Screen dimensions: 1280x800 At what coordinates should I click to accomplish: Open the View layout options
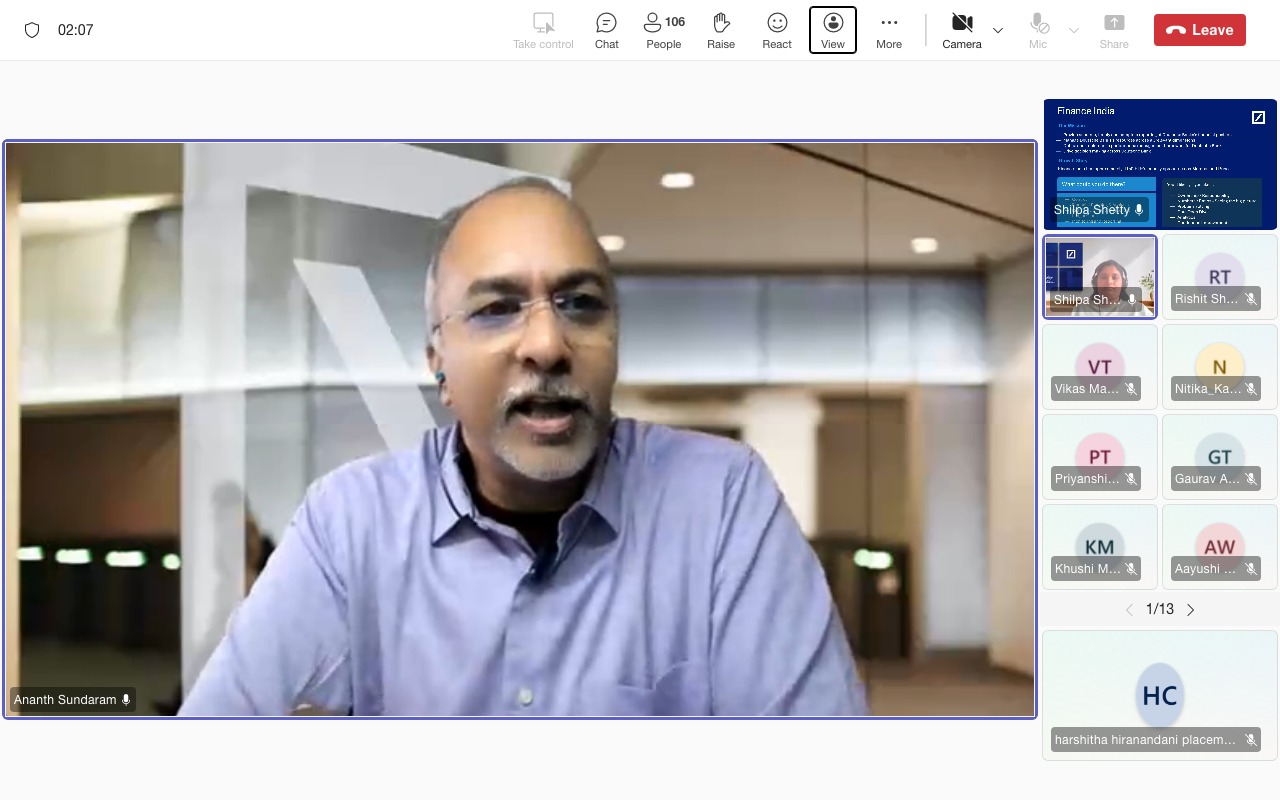pyautogui.click(x=832, y=30)
